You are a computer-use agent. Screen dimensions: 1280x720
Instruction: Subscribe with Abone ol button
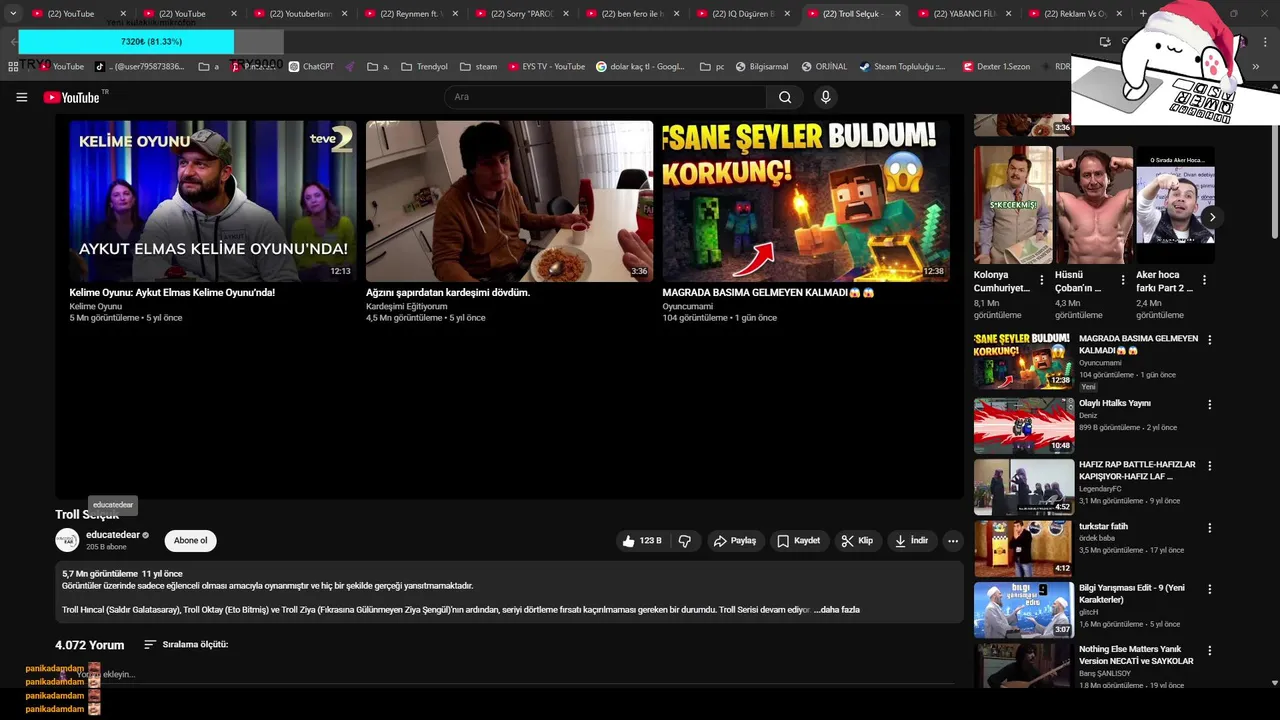[x=190, y=541]
